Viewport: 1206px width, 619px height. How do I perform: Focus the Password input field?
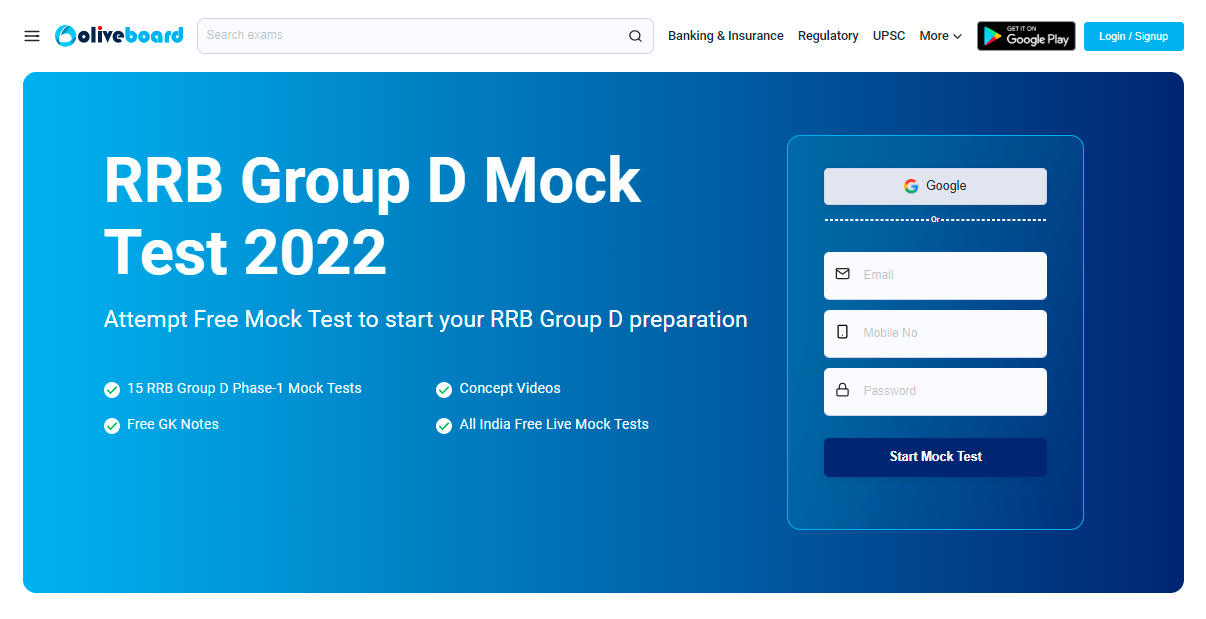935,391
